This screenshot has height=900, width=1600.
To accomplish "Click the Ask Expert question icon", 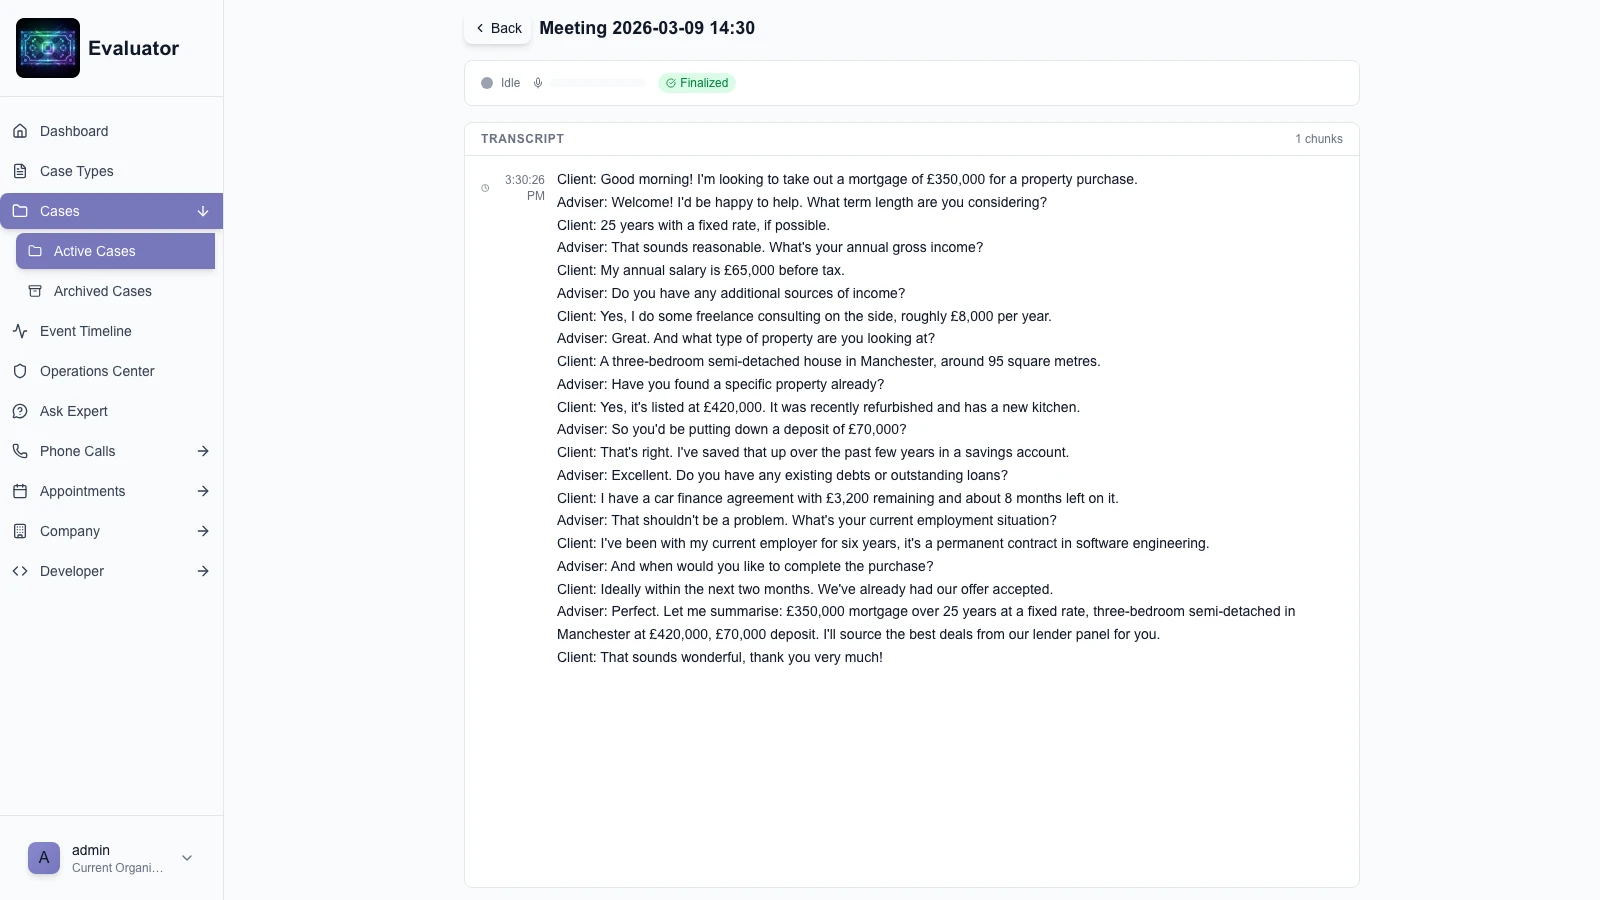I will 20,411.
